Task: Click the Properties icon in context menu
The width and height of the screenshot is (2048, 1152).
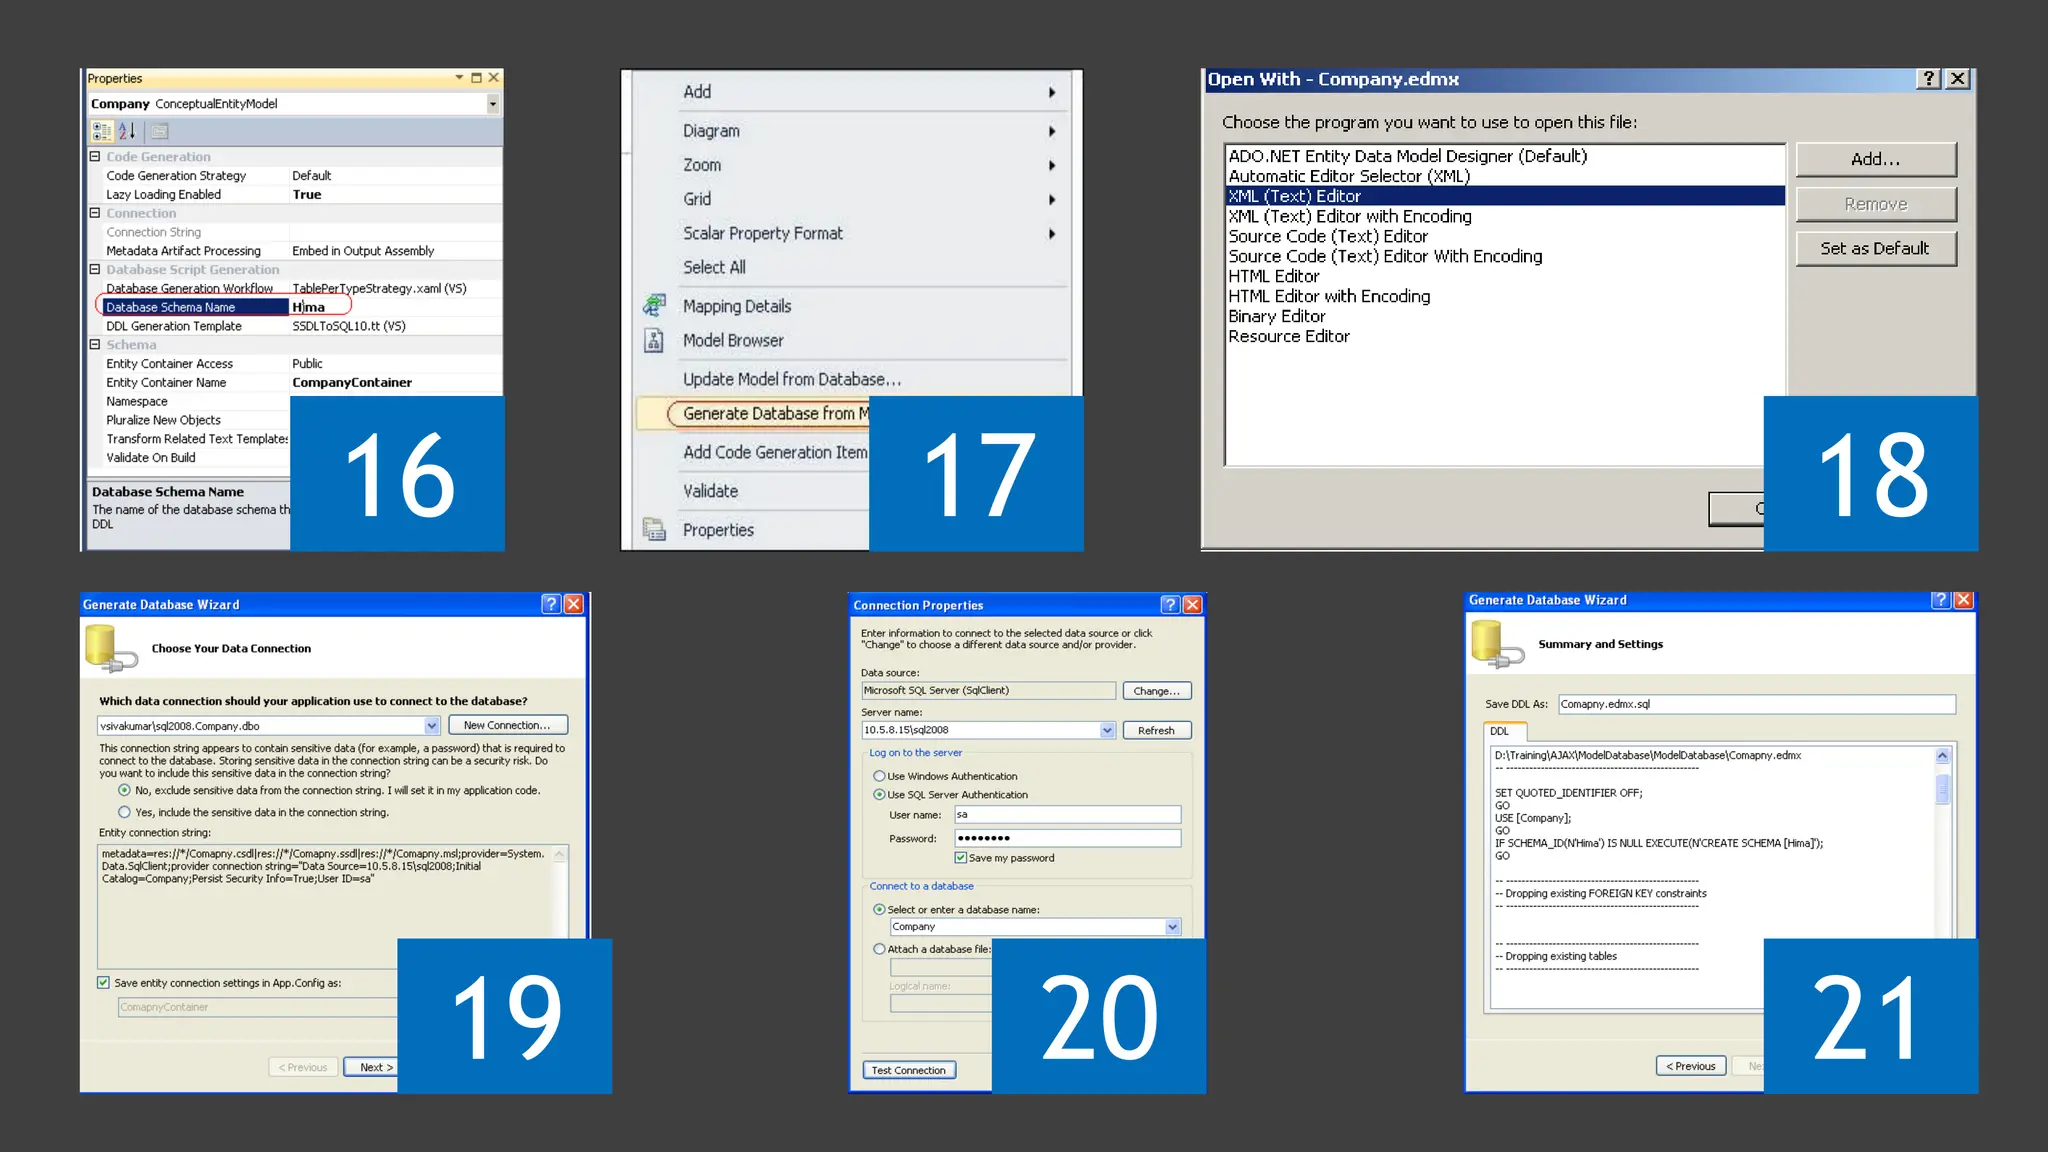Action: point(655,530)
